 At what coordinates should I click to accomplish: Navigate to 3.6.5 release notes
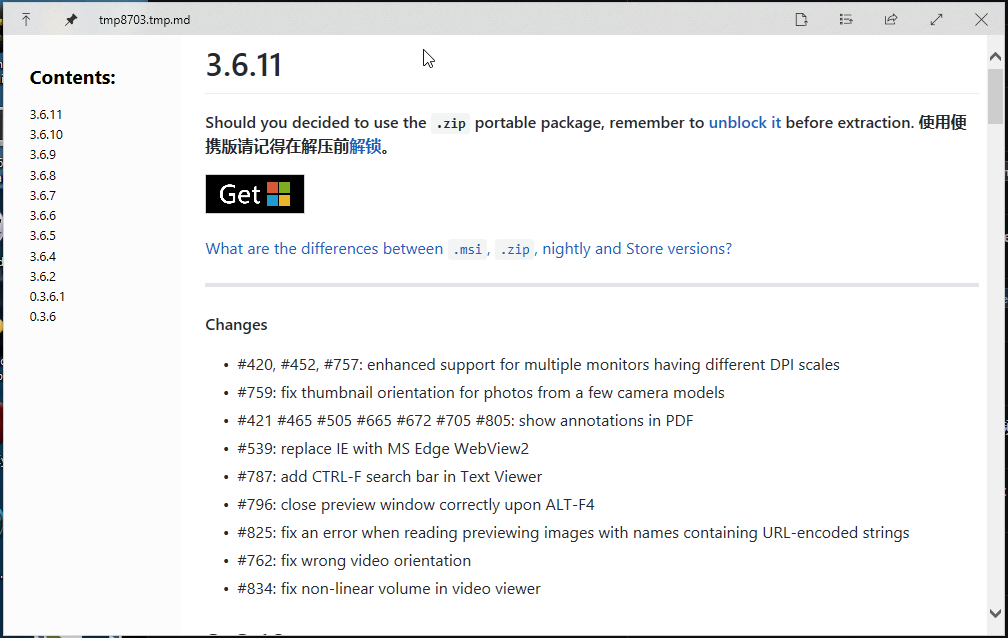tap(45, 235)
